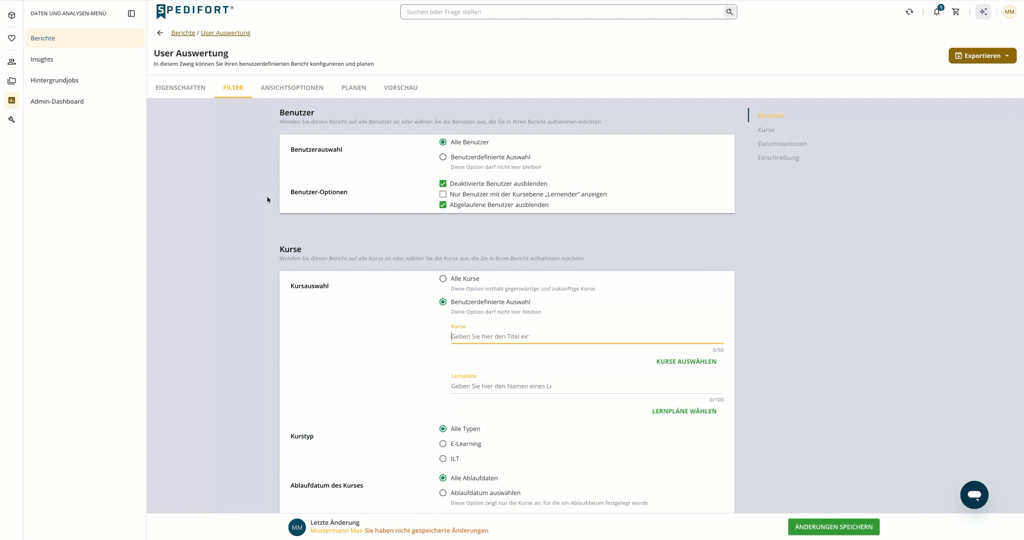Screen dimensions: 1024x540
Task: Open notifications via the bell icon
Action: (937, 11)
